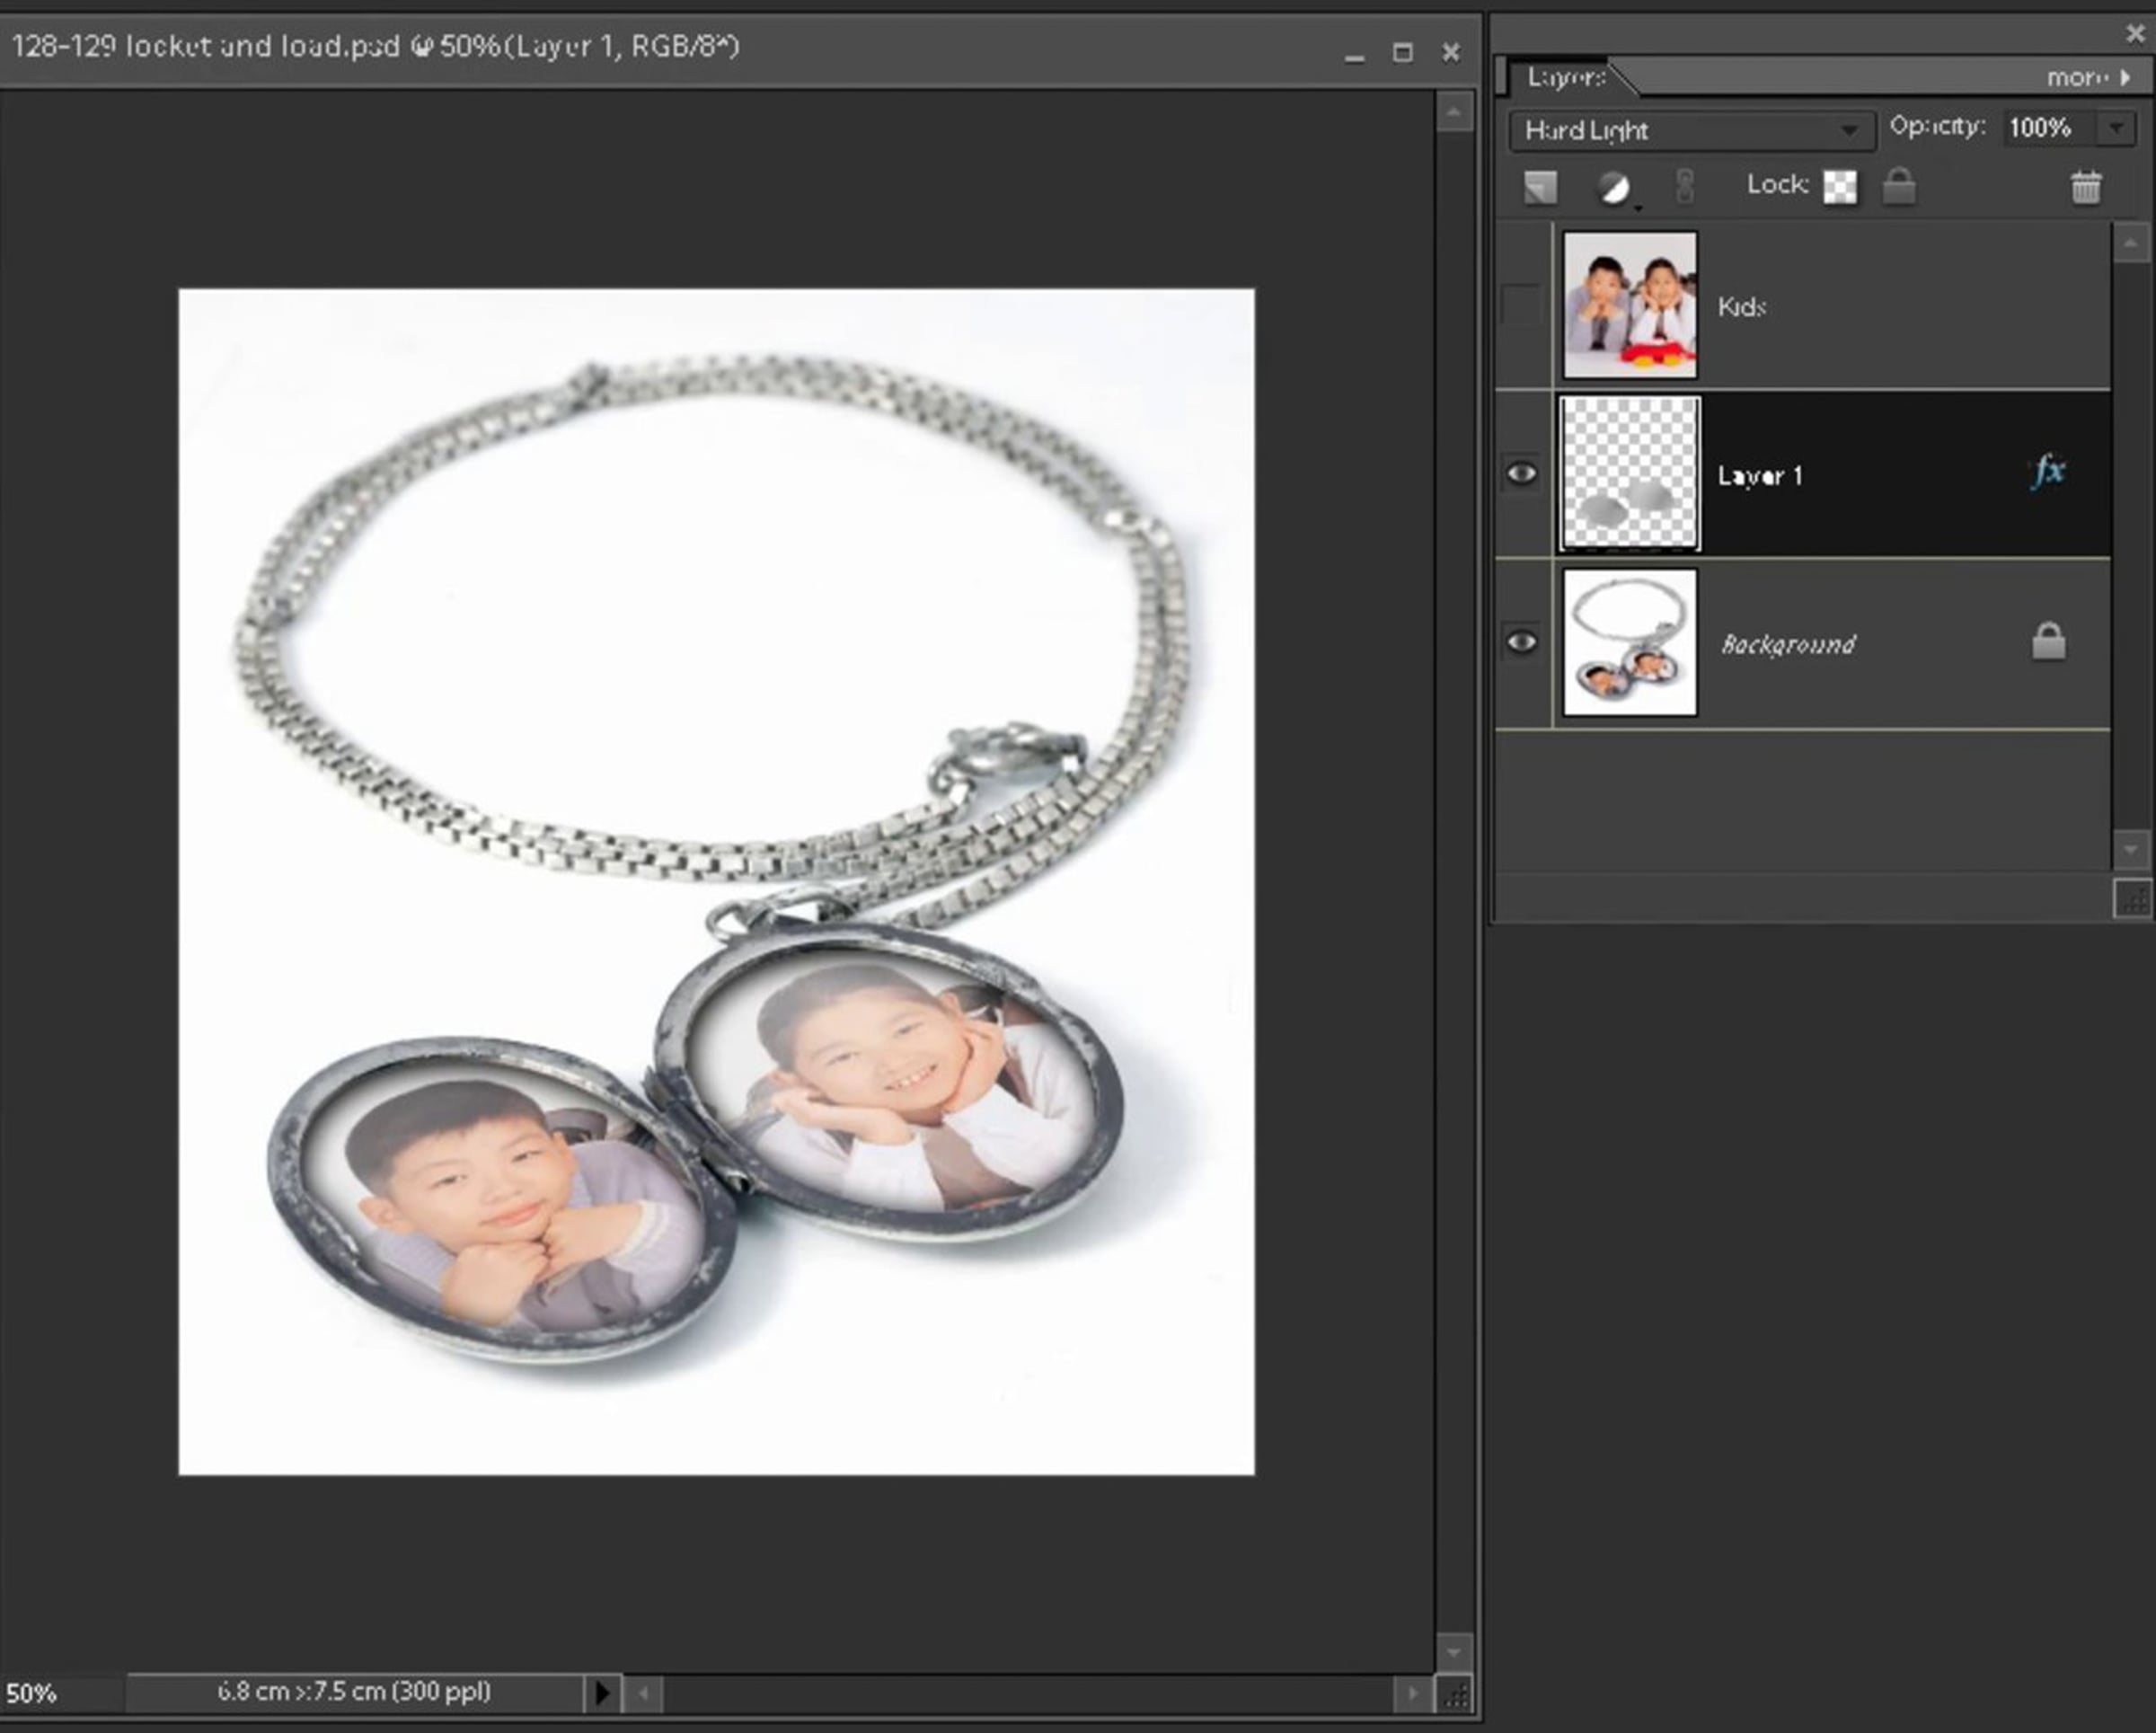Open the adjustment layer icon menu

1613,187
